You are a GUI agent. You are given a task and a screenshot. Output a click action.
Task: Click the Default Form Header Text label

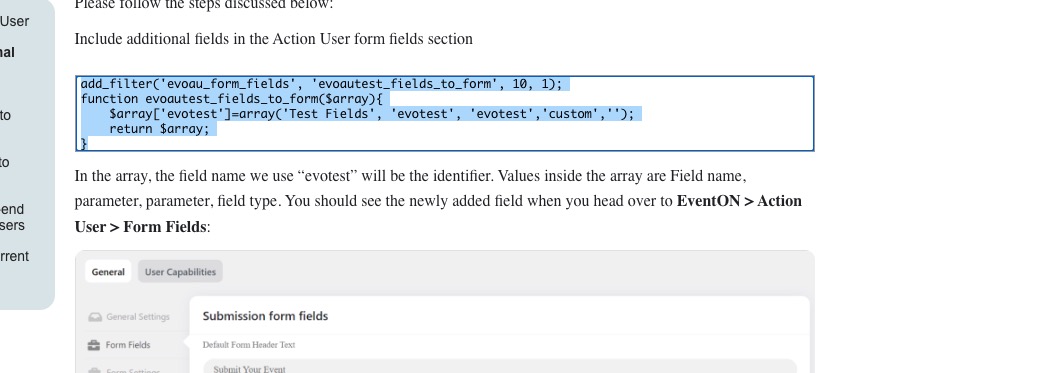coord(249,345)
